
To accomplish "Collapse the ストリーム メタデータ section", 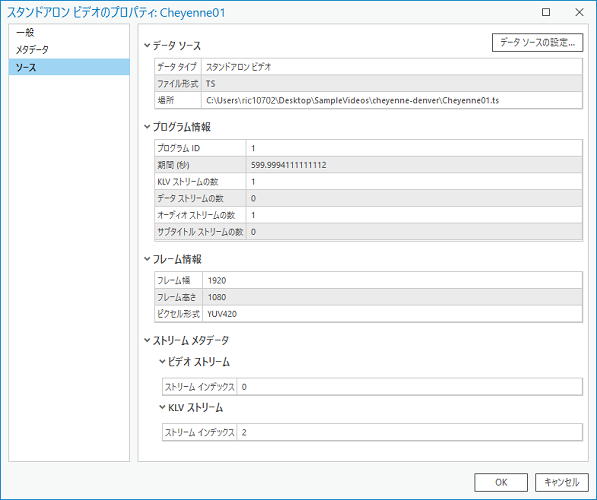I will click(x=147, y=340).
